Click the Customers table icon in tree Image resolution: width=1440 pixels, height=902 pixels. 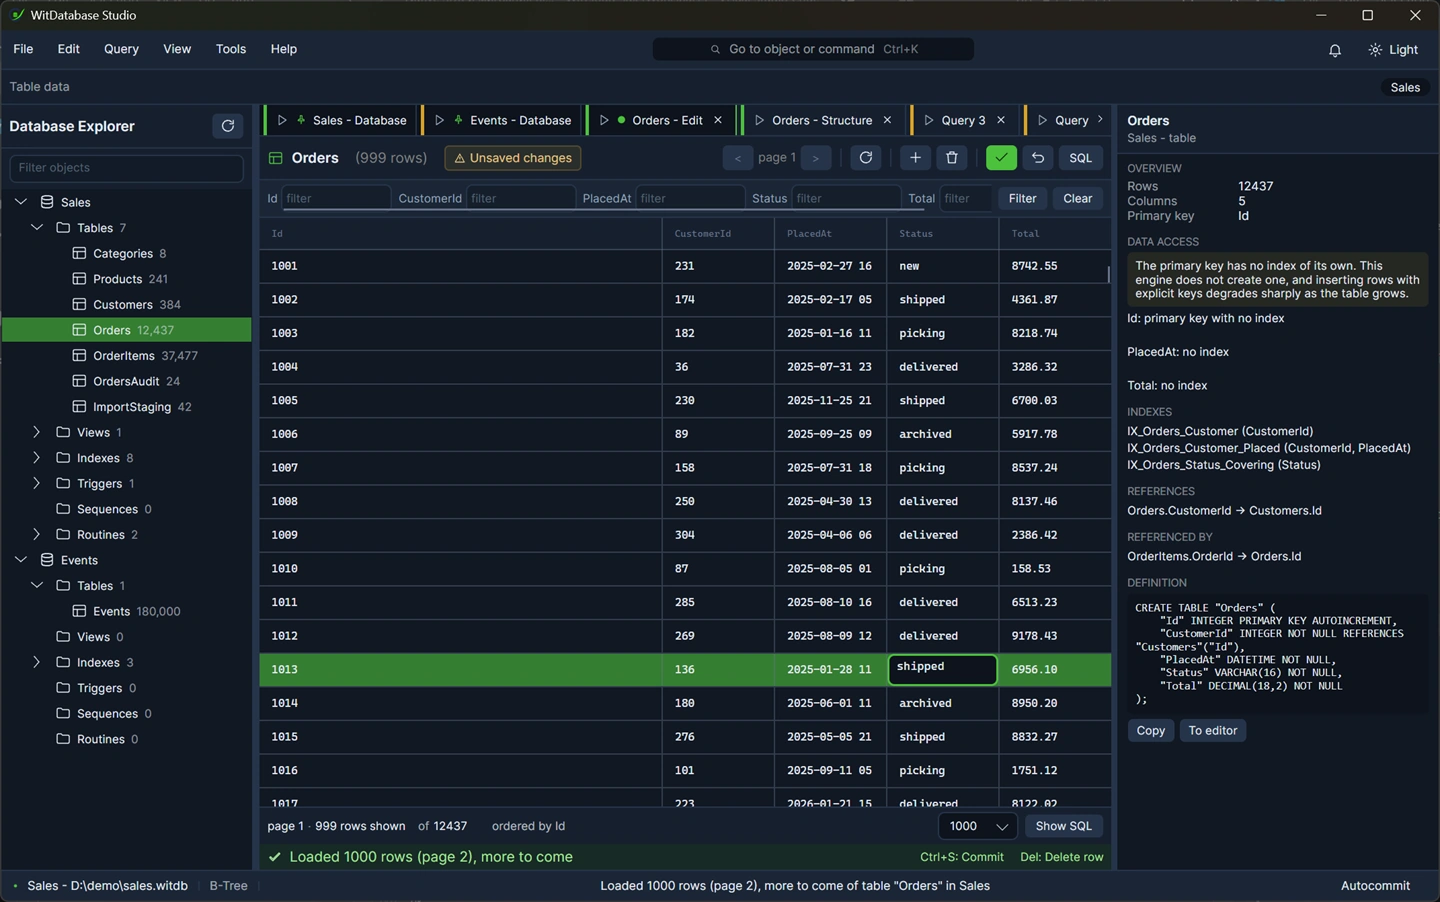[x=79, y=305]
